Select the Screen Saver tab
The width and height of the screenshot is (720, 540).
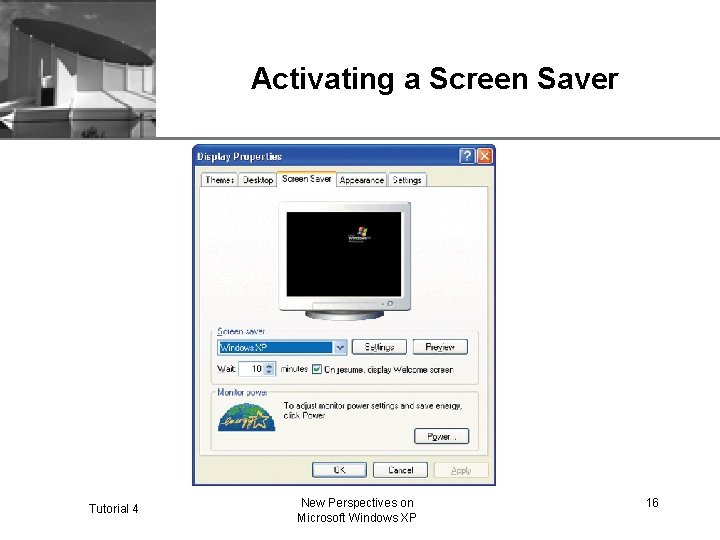(x=306, y=179)
